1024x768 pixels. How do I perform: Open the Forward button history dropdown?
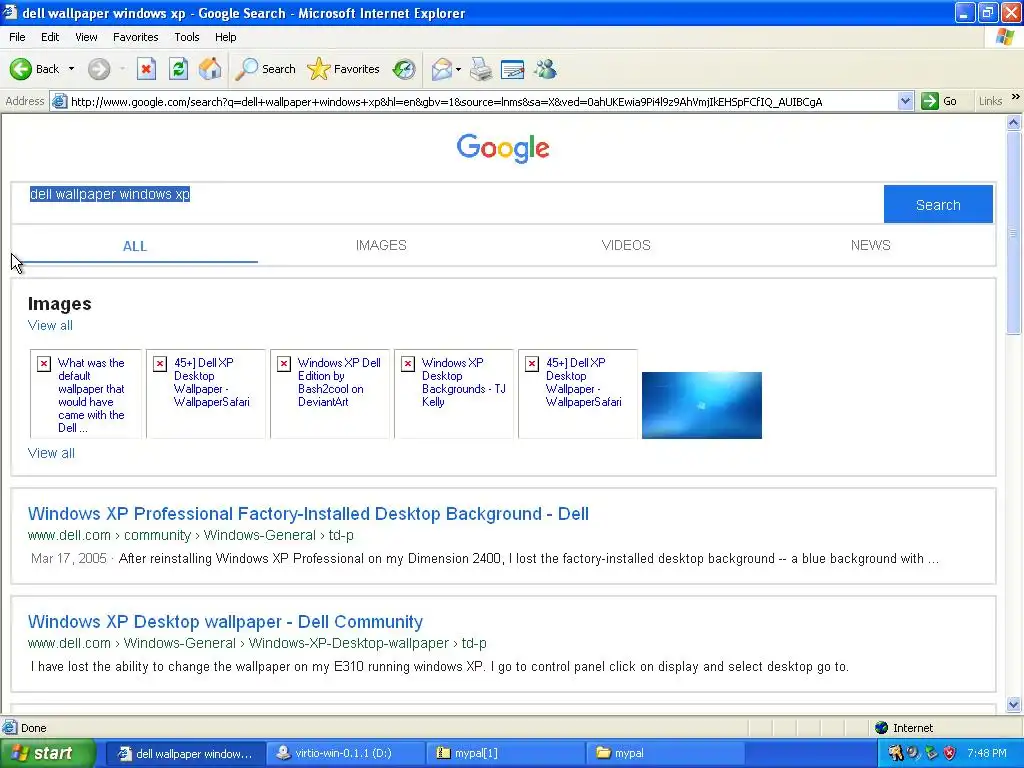click(x=122, y=69)
